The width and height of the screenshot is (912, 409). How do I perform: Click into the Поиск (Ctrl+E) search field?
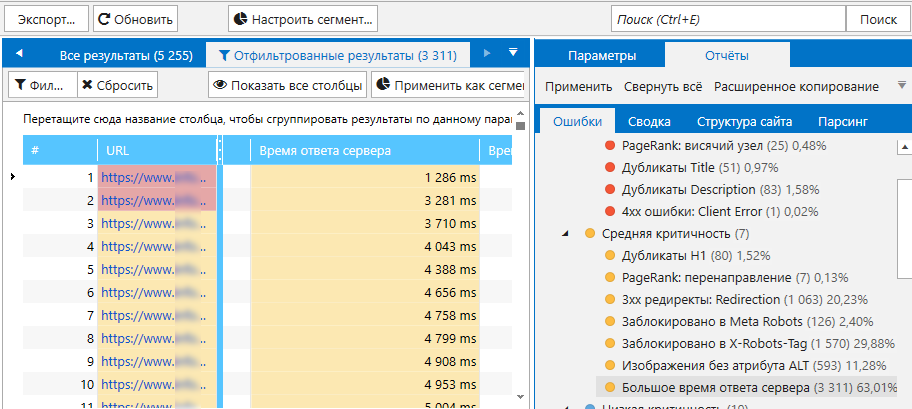click(727, 19)
